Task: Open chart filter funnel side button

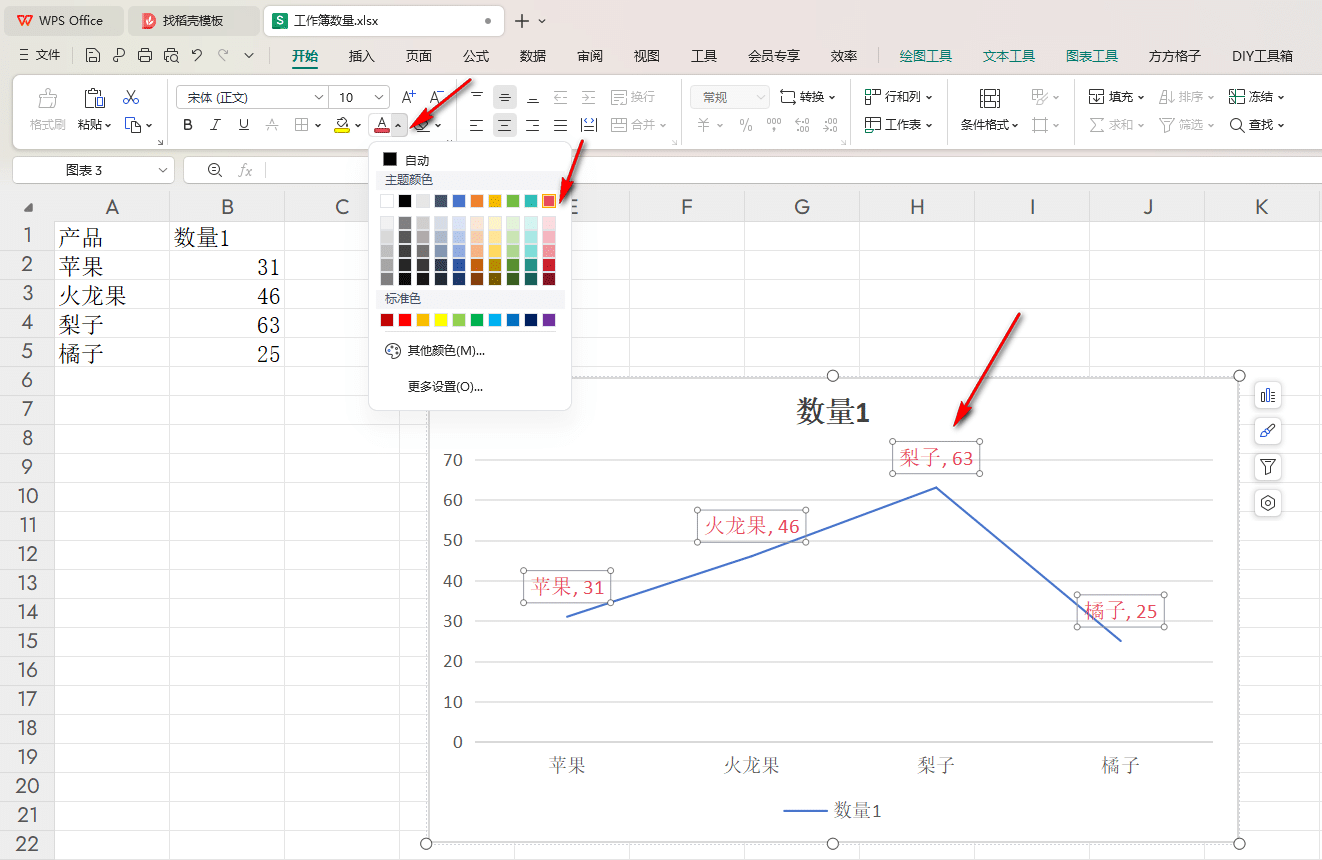Action: 1268,467
